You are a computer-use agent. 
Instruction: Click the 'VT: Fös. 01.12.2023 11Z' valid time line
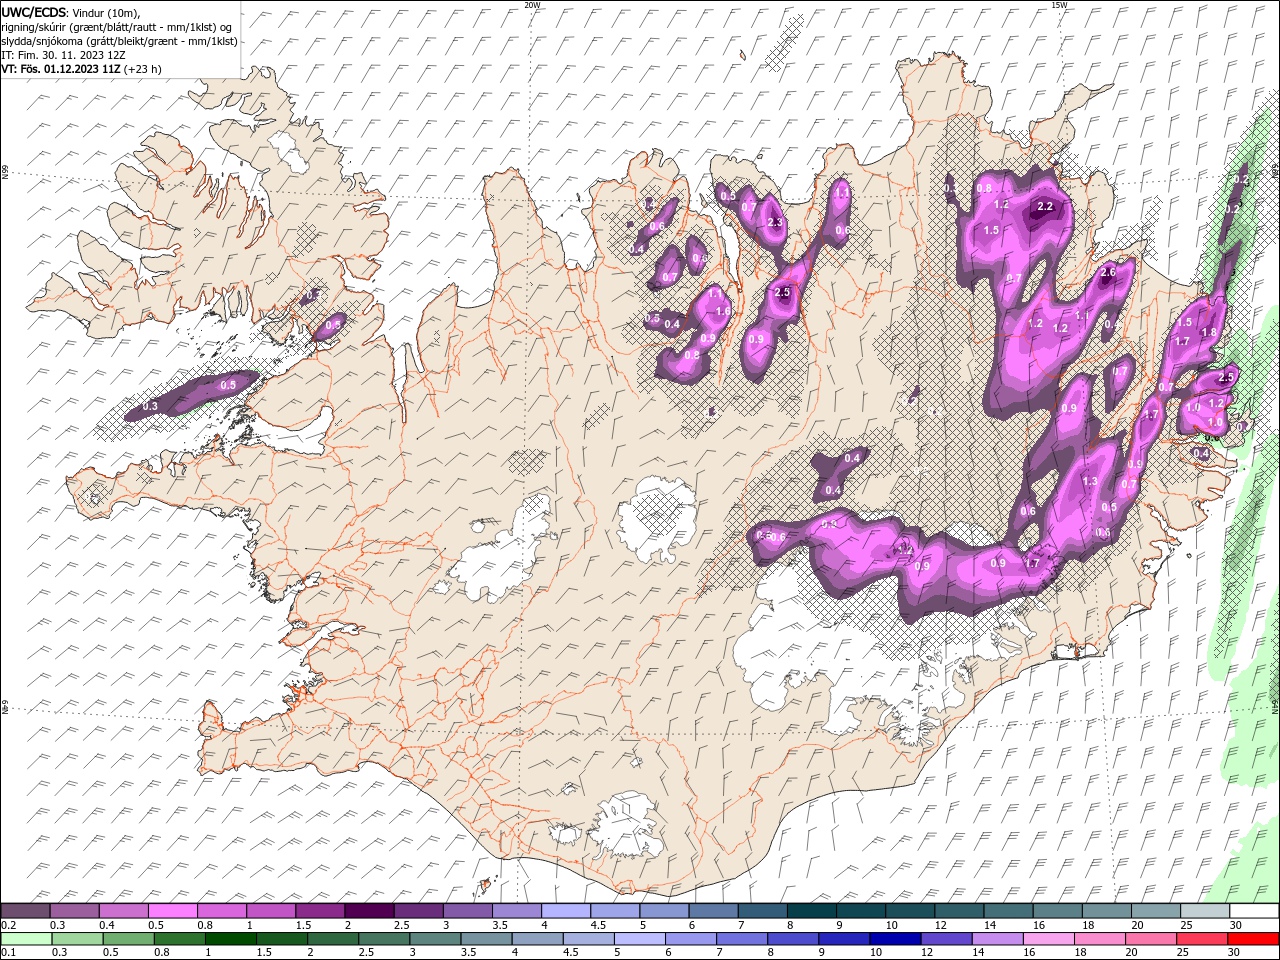[x=61, y=69]
